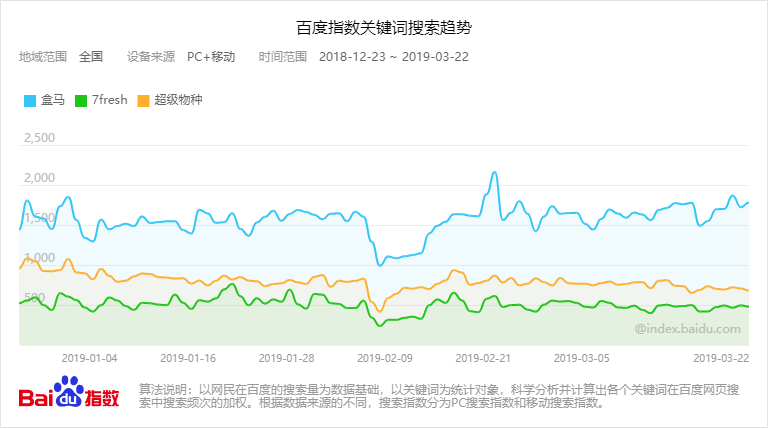The height and width of the screenshot is (429, 768).
Task: Select the 2019-01-04 date on x-axis
Action: pos(89,357)
